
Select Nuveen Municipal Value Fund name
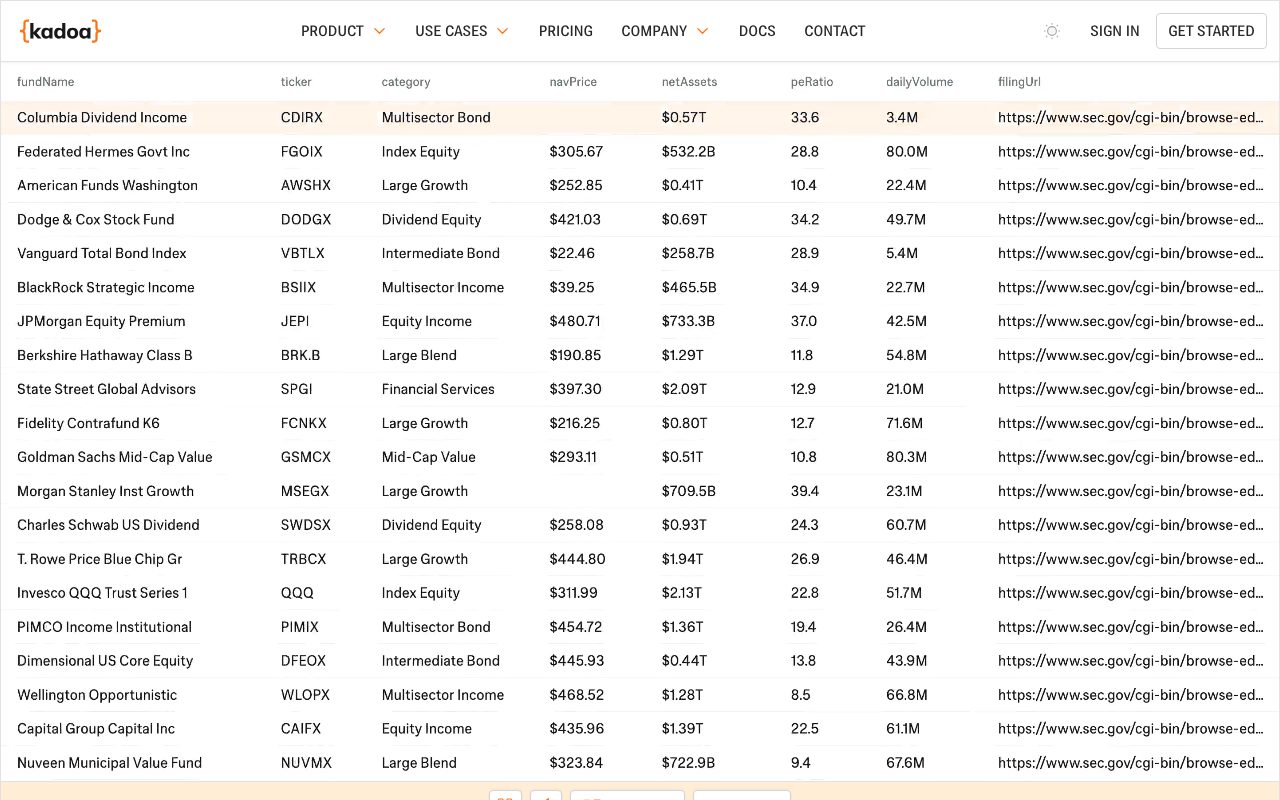point(109,763)
